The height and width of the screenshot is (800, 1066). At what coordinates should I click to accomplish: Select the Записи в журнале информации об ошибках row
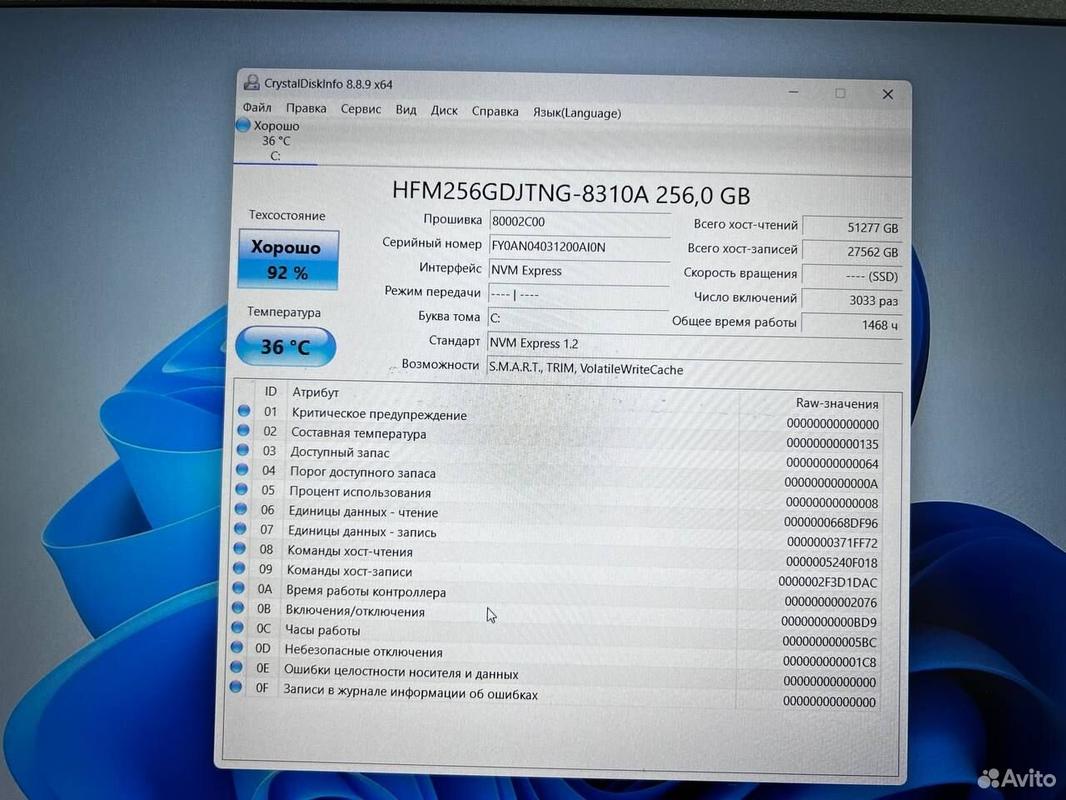554,693
